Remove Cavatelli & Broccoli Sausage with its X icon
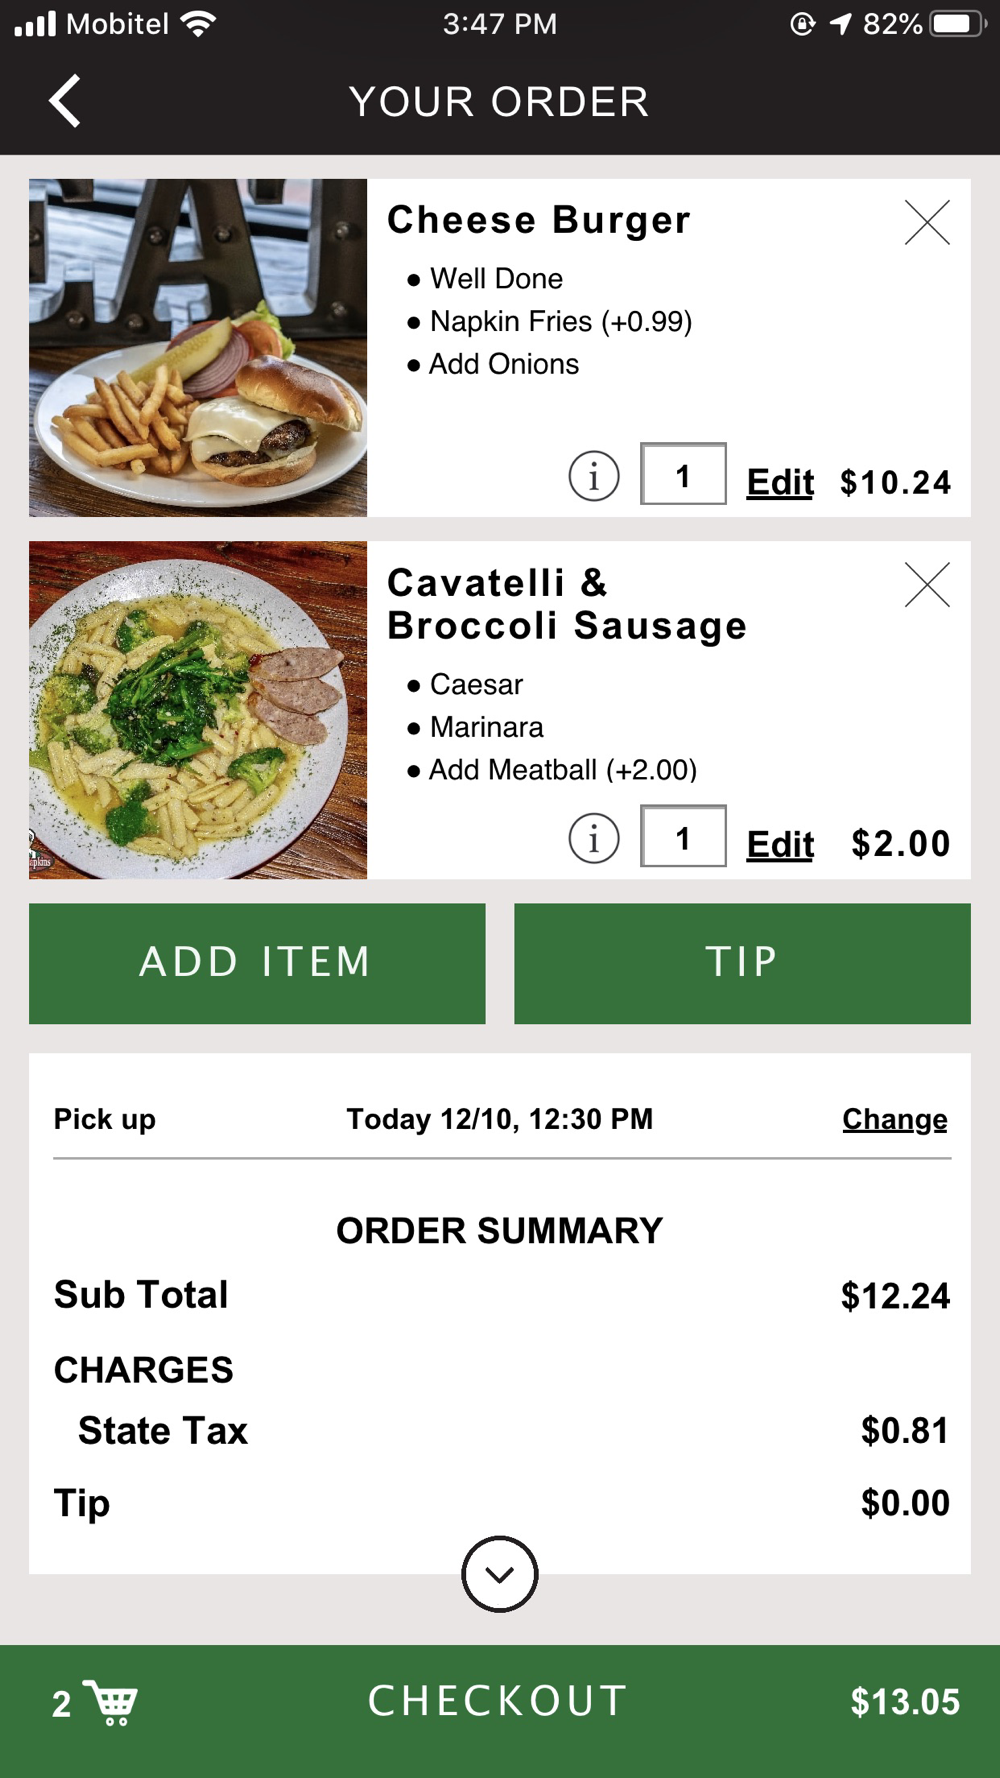This screenshot has height=1778, width=1000. pos(927,585)
